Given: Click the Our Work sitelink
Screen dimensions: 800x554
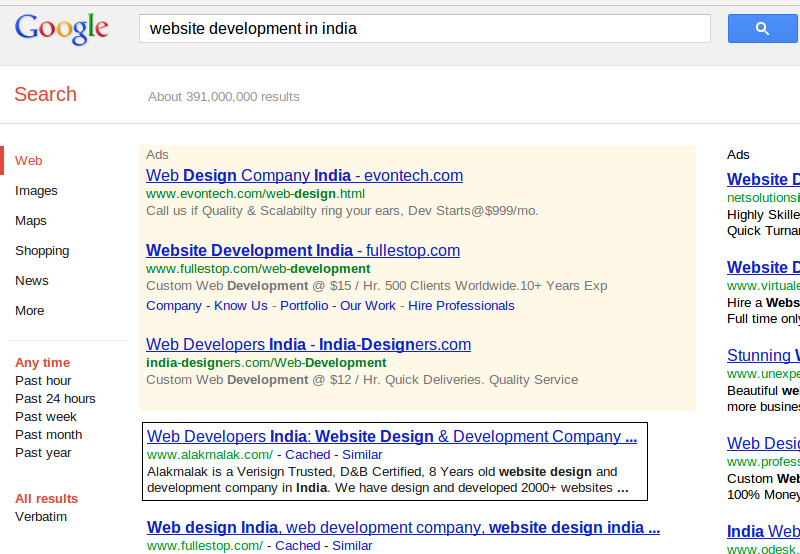Looking at the screenshot, I should 368,306.
